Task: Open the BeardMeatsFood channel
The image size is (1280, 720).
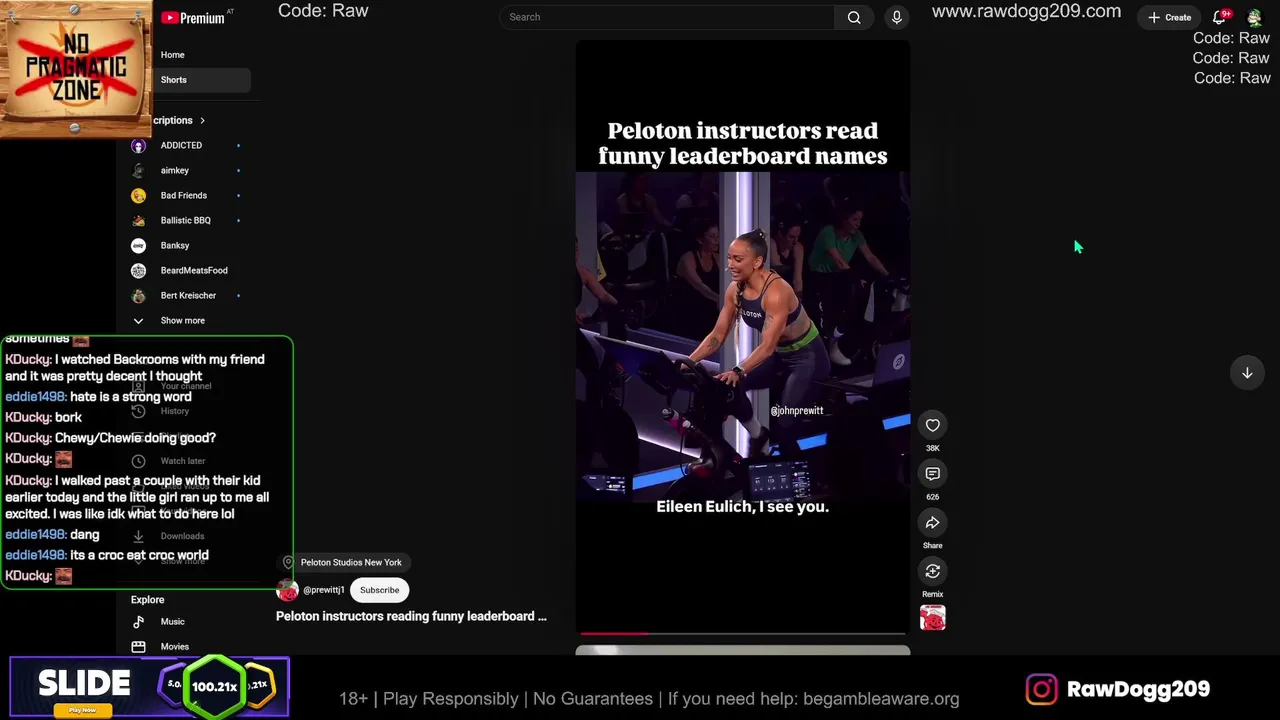Action: point(194,271)
